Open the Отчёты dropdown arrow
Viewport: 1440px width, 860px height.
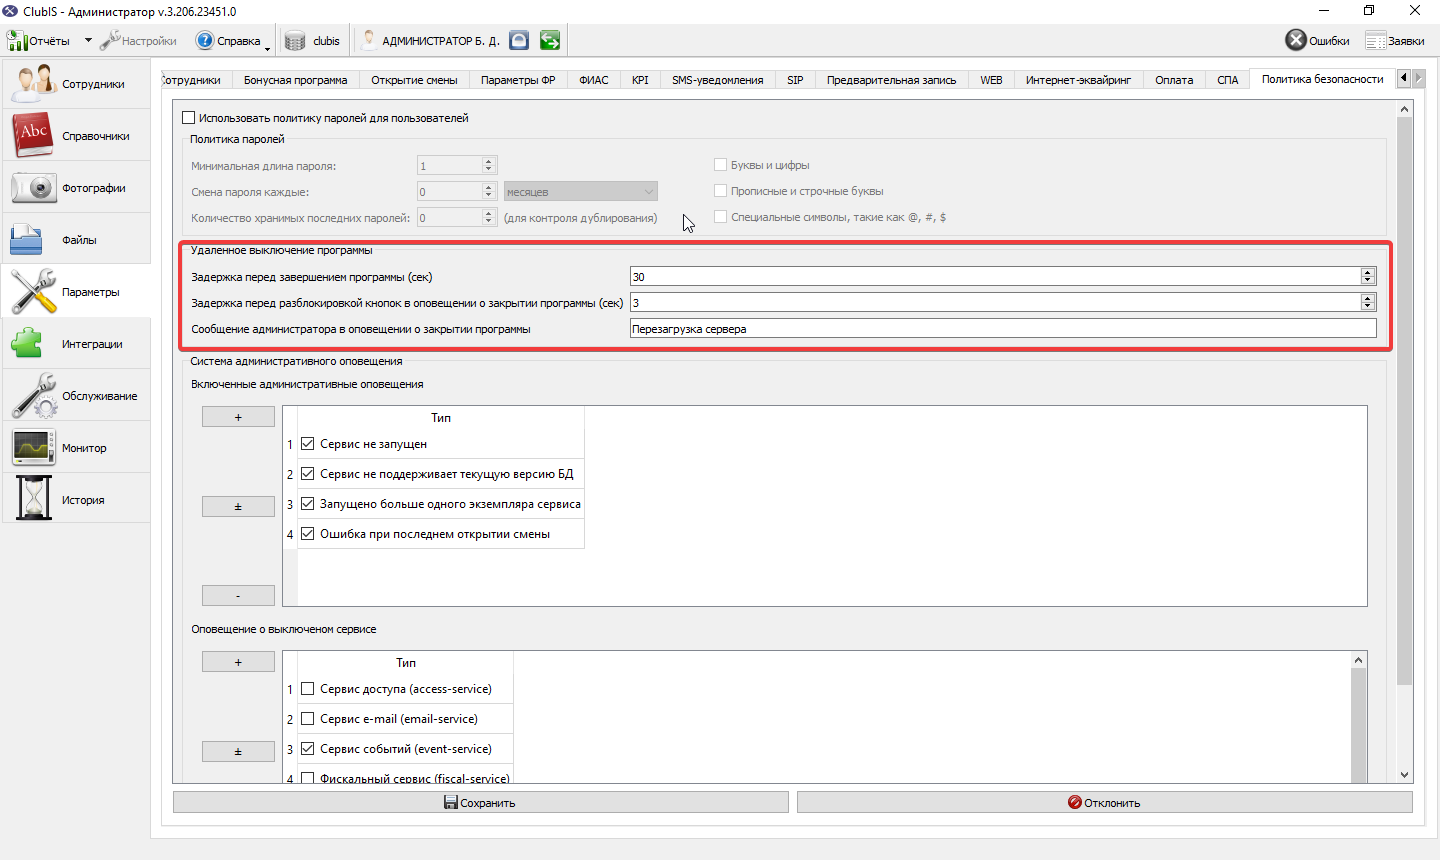click(88, 41)
